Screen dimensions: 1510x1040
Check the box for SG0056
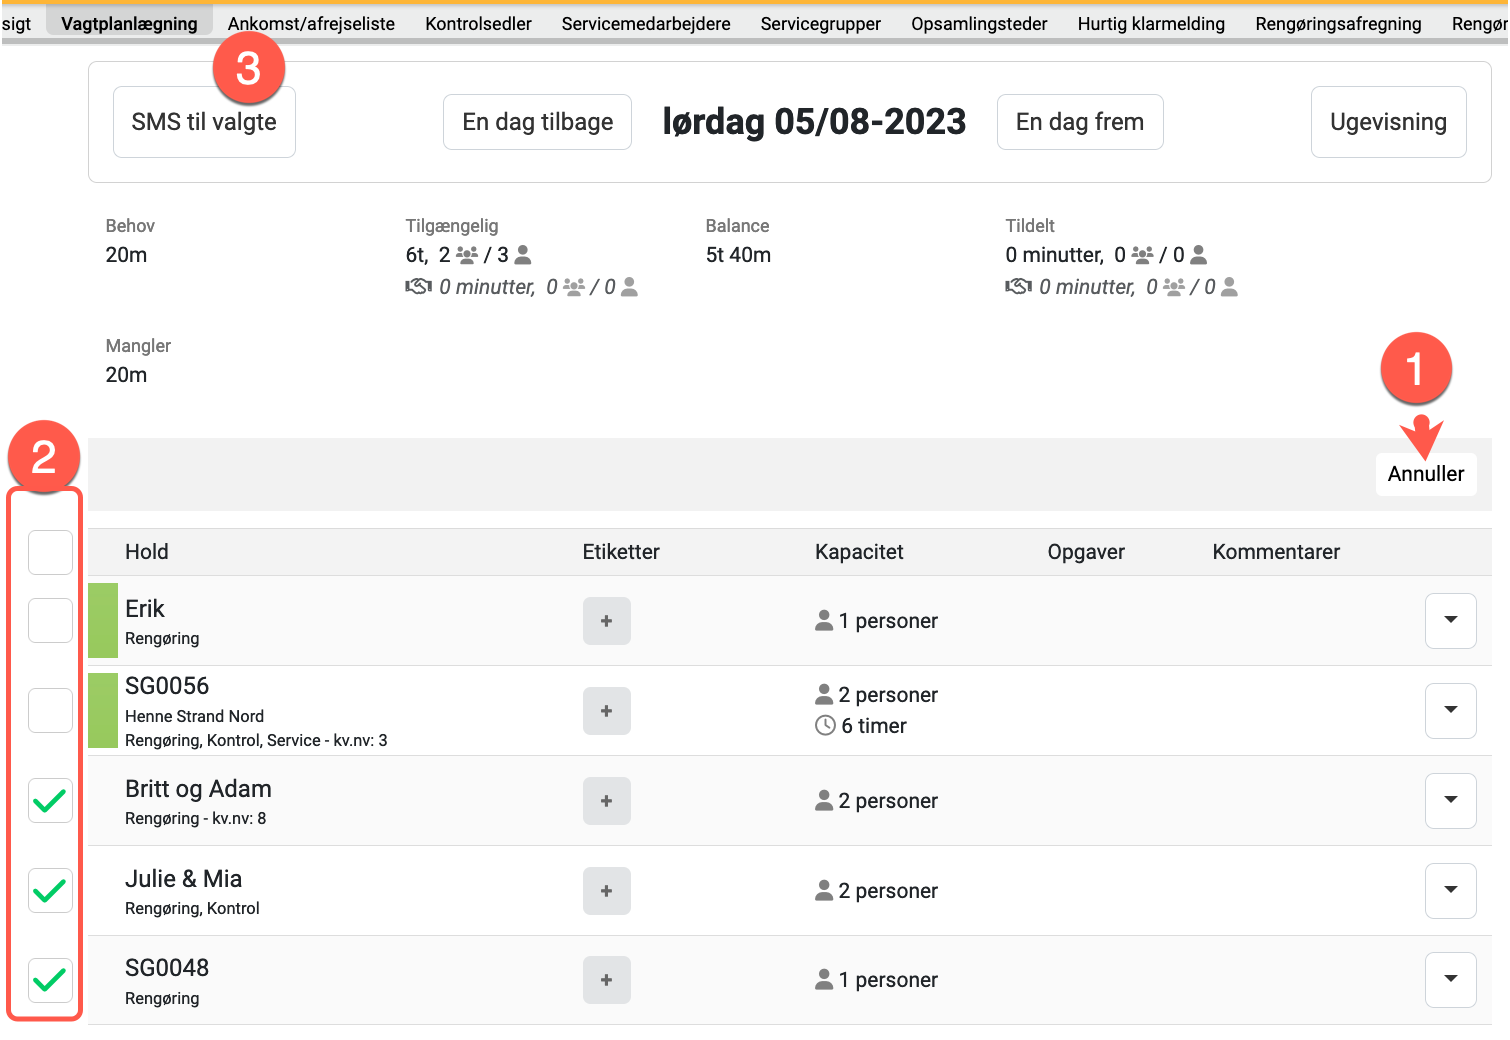50,710
